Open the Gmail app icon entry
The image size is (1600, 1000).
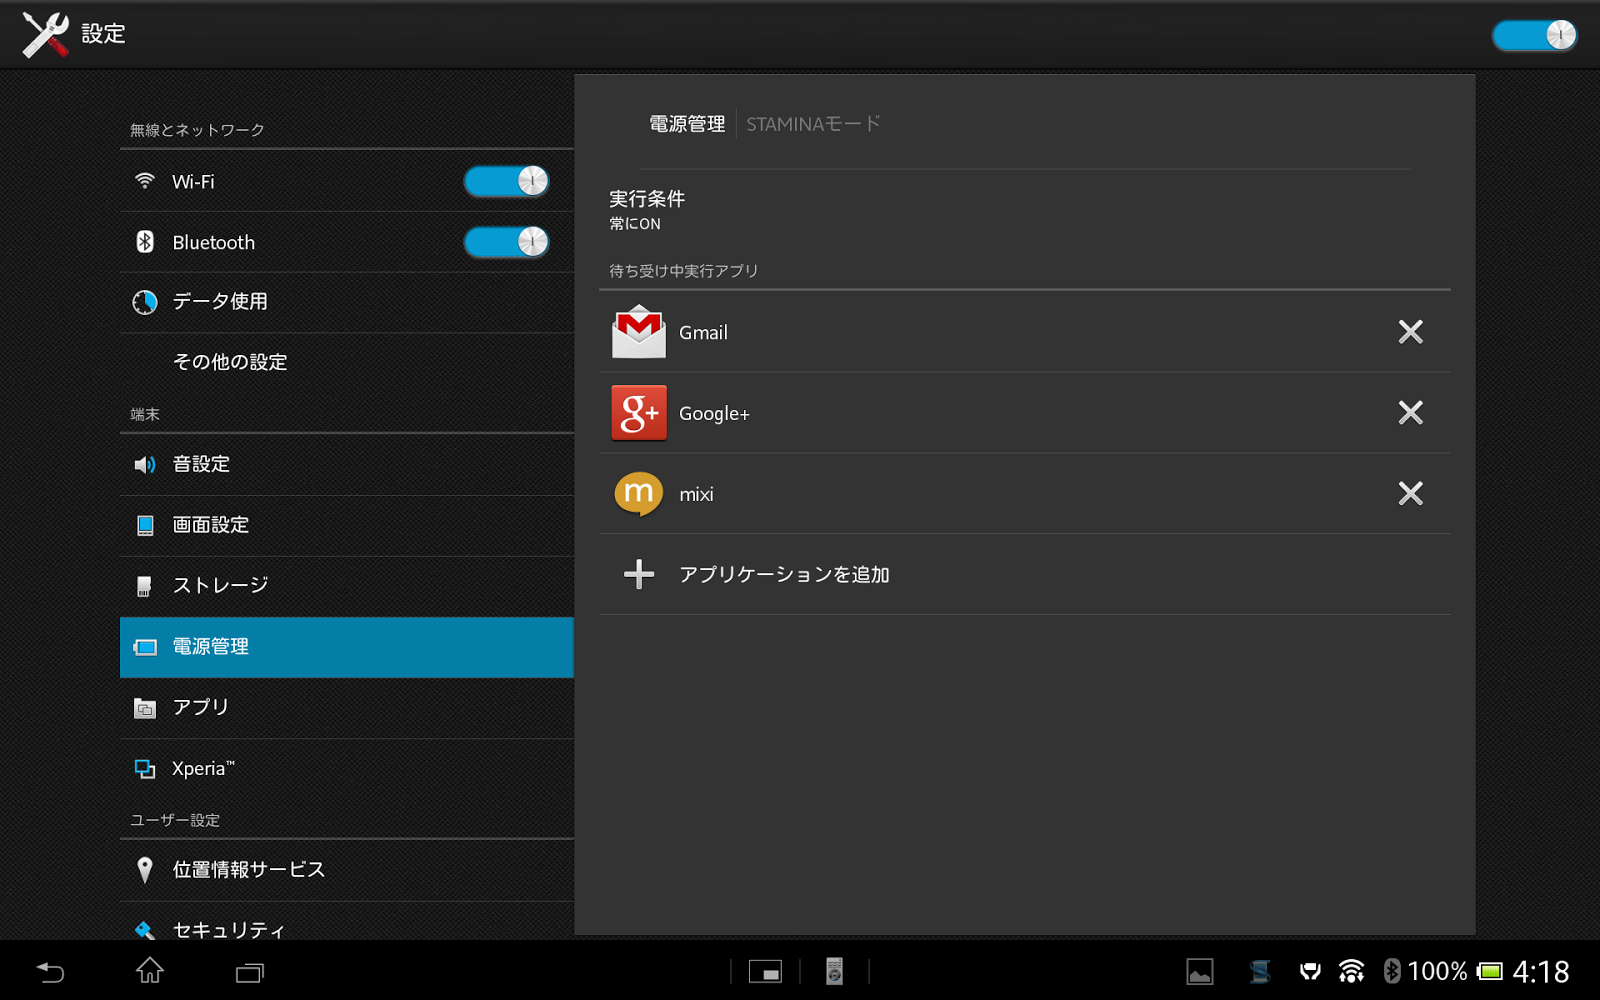639,332
